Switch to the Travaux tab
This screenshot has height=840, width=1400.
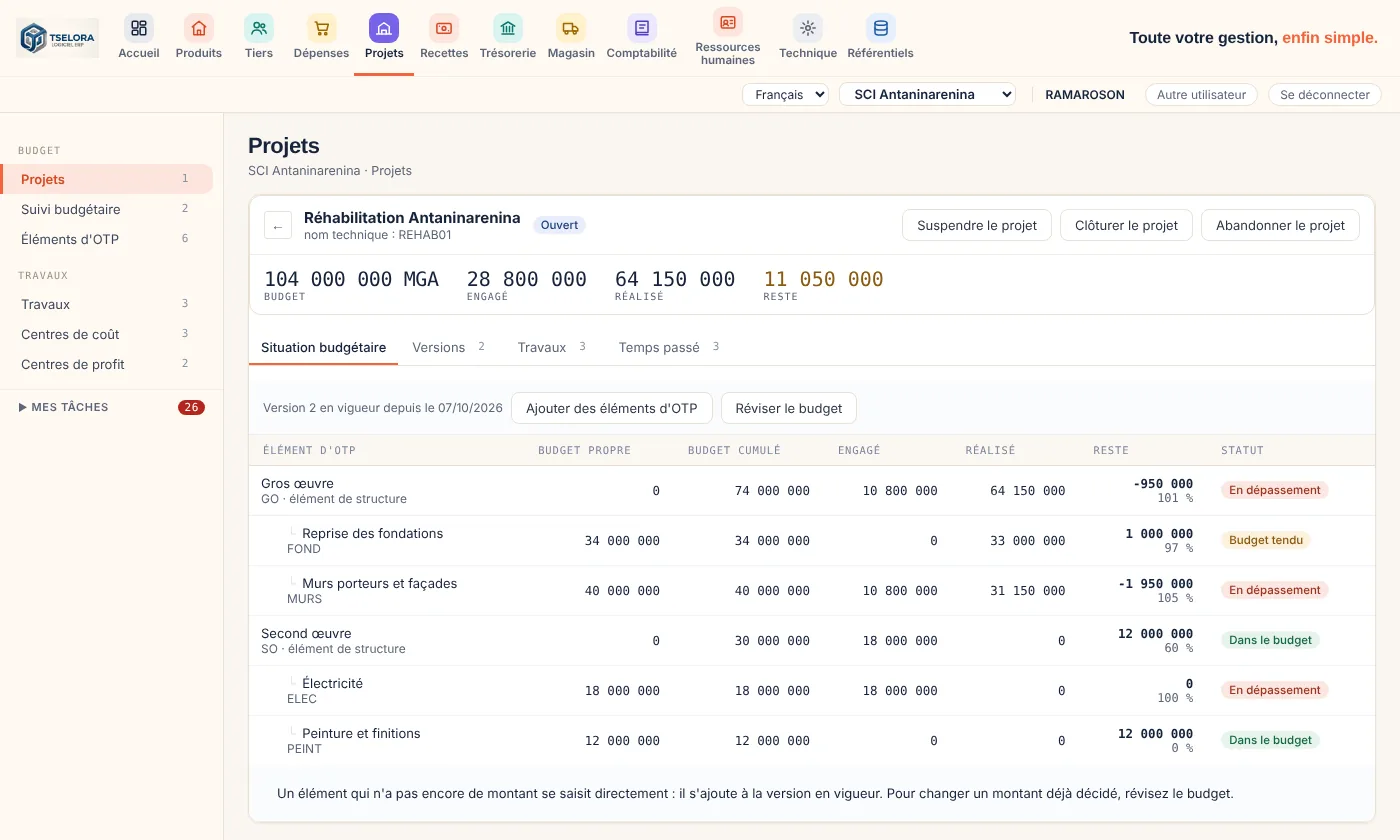point(552,347)
